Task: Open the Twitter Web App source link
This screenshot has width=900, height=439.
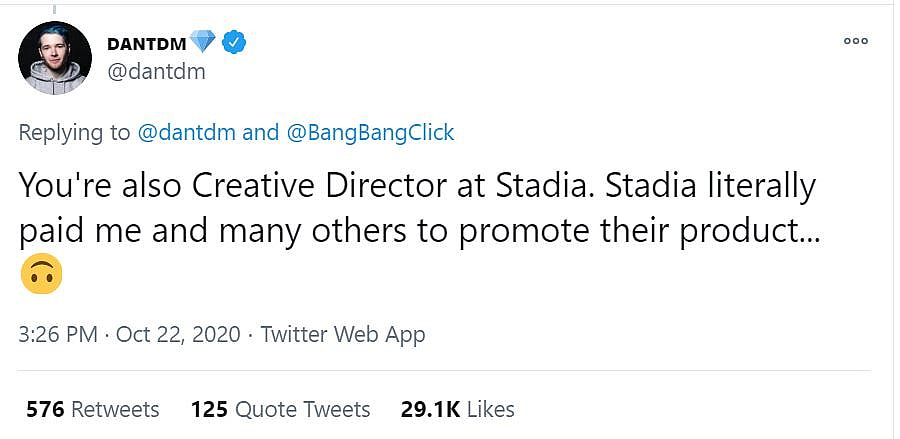Action: [343, 334]
